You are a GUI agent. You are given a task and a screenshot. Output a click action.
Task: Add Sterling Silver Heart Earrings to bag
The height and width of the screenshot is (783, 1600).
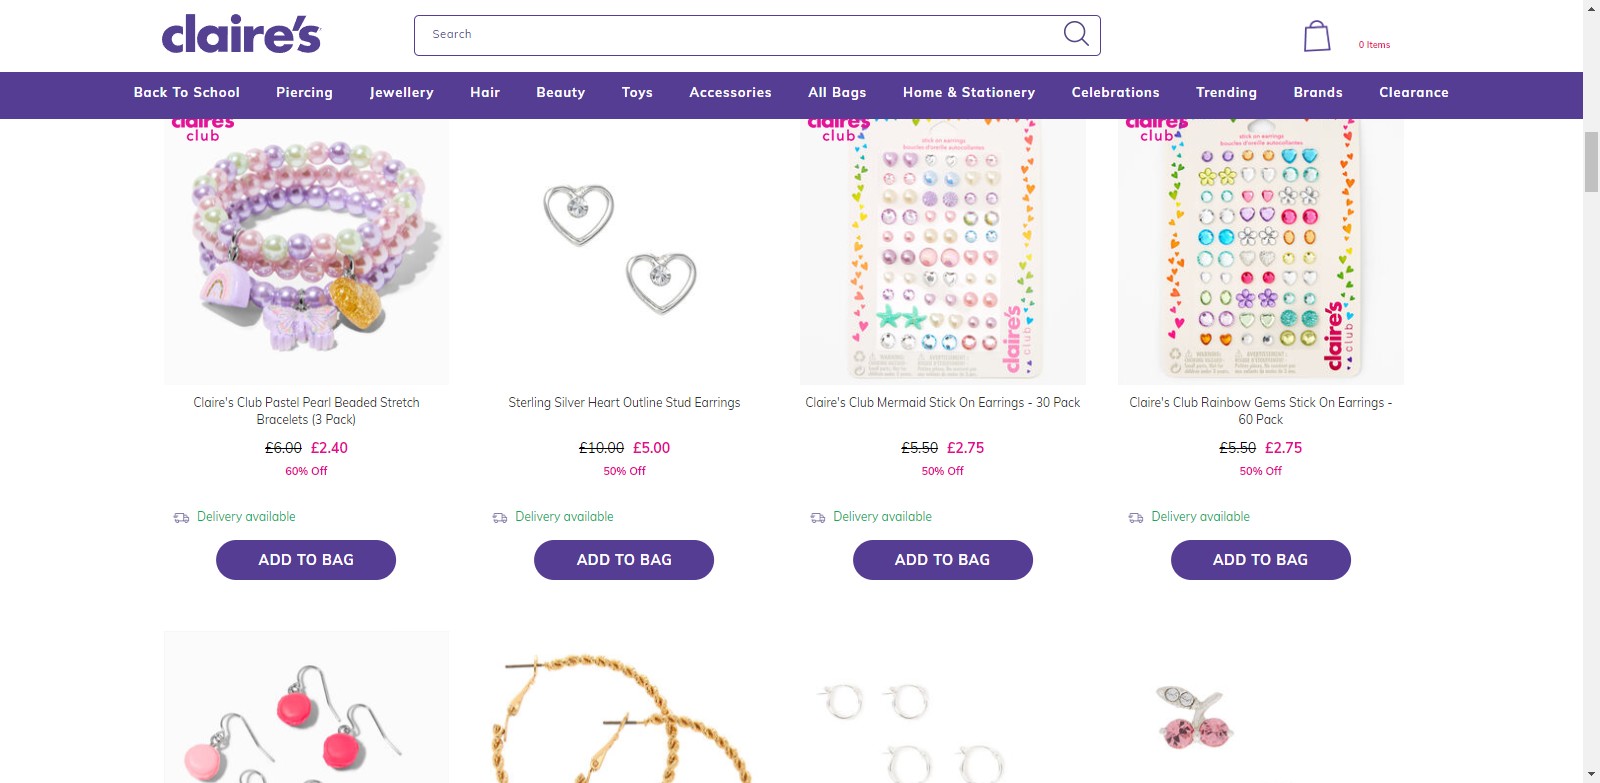[x=624, y=560]
